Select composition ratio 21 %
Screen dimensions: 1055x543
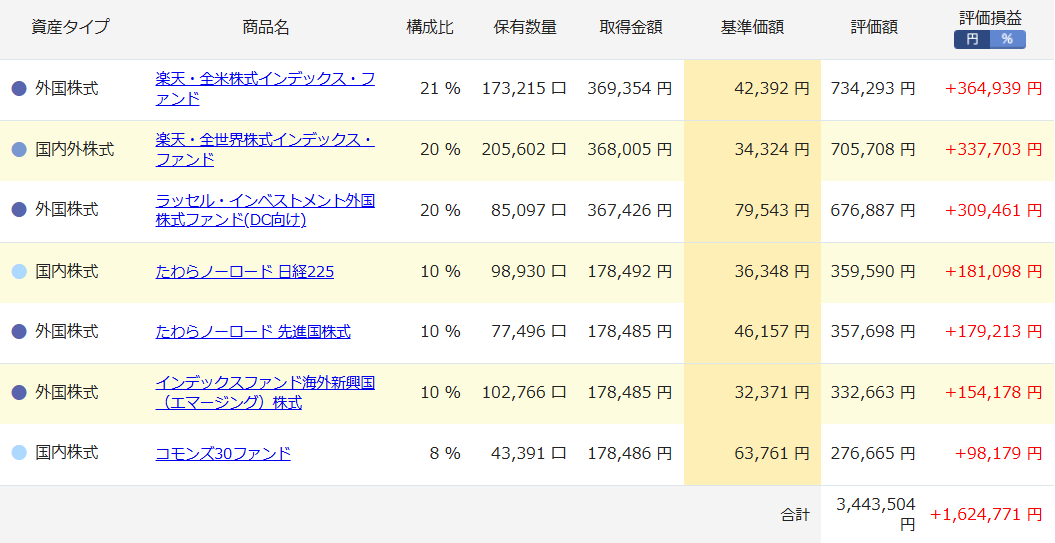coord(441,89)
